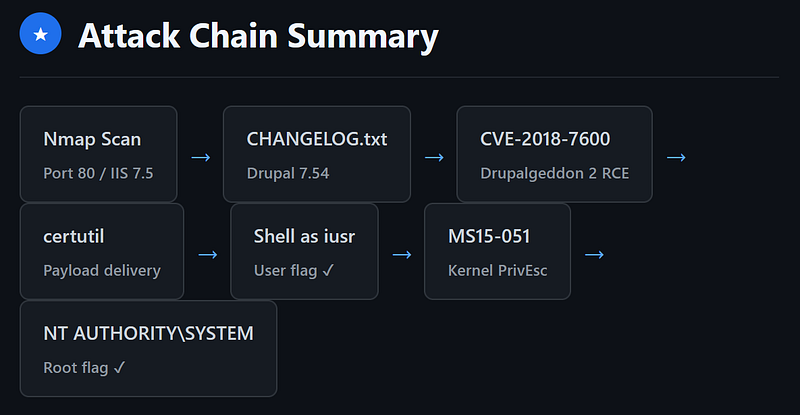
Task: Click the blue star icon
Action: coord(41,36)
